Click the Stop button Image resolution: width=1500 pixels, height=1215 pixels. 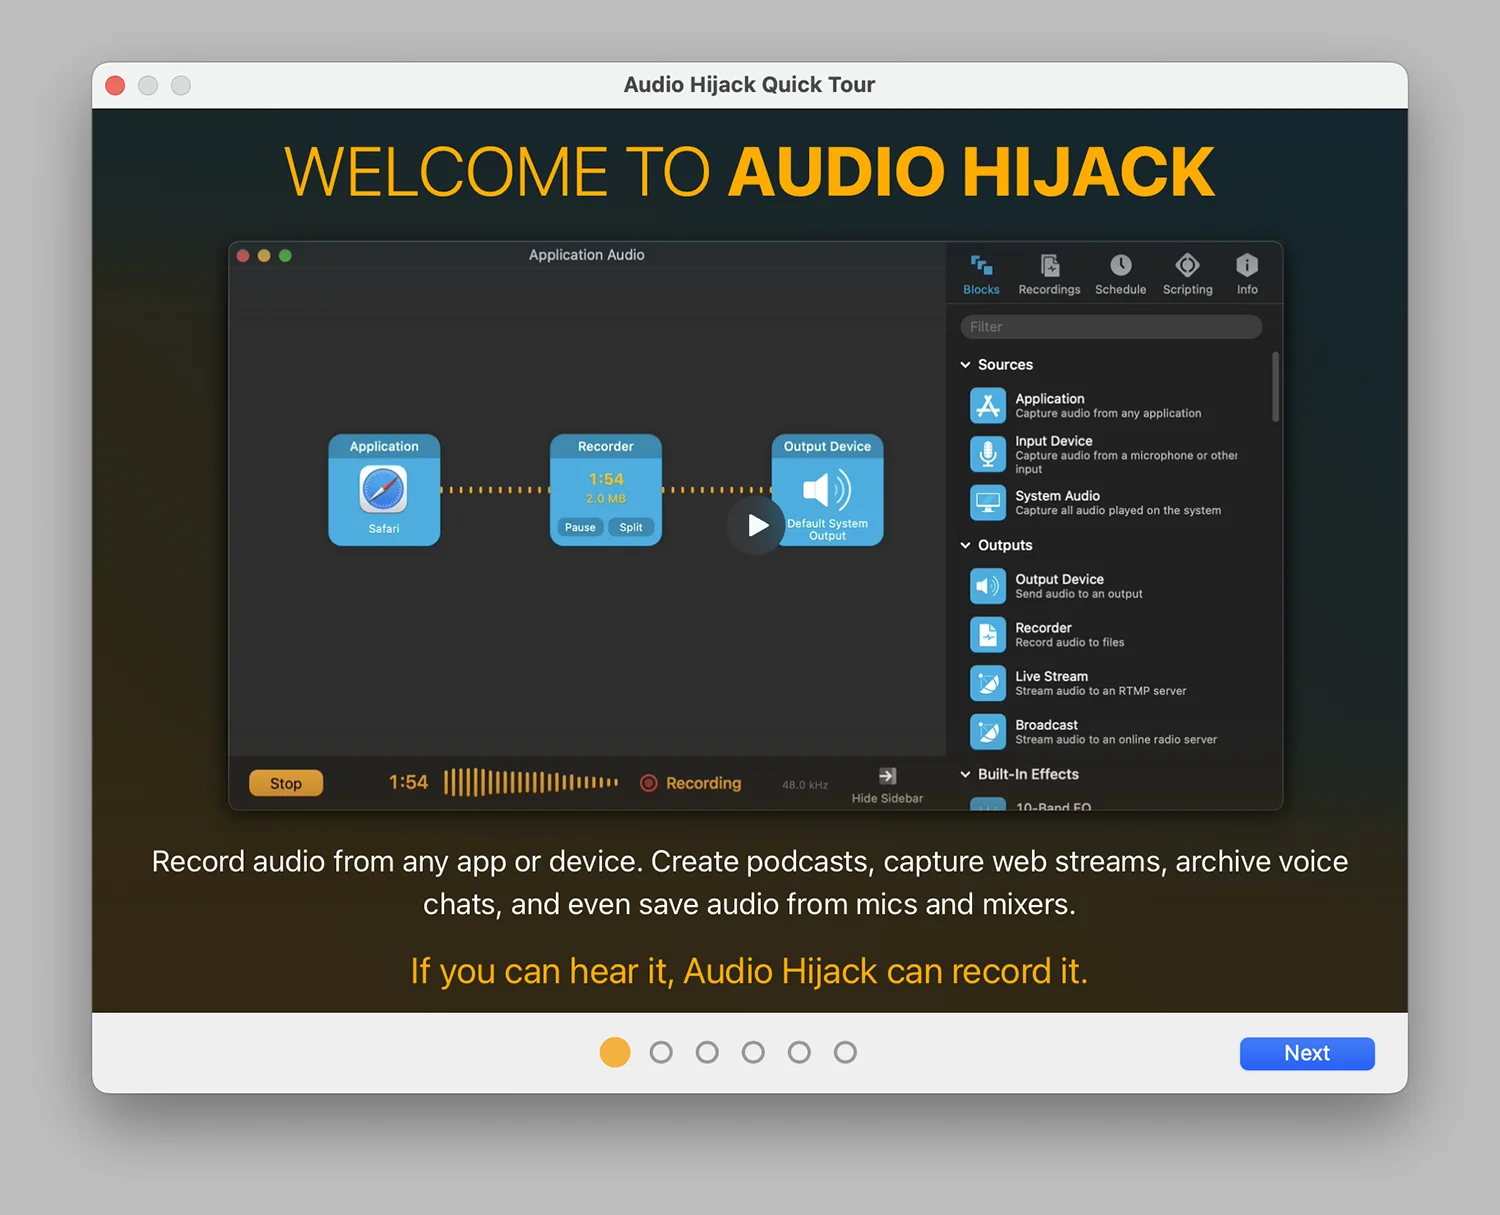click(x=285, y=783)
